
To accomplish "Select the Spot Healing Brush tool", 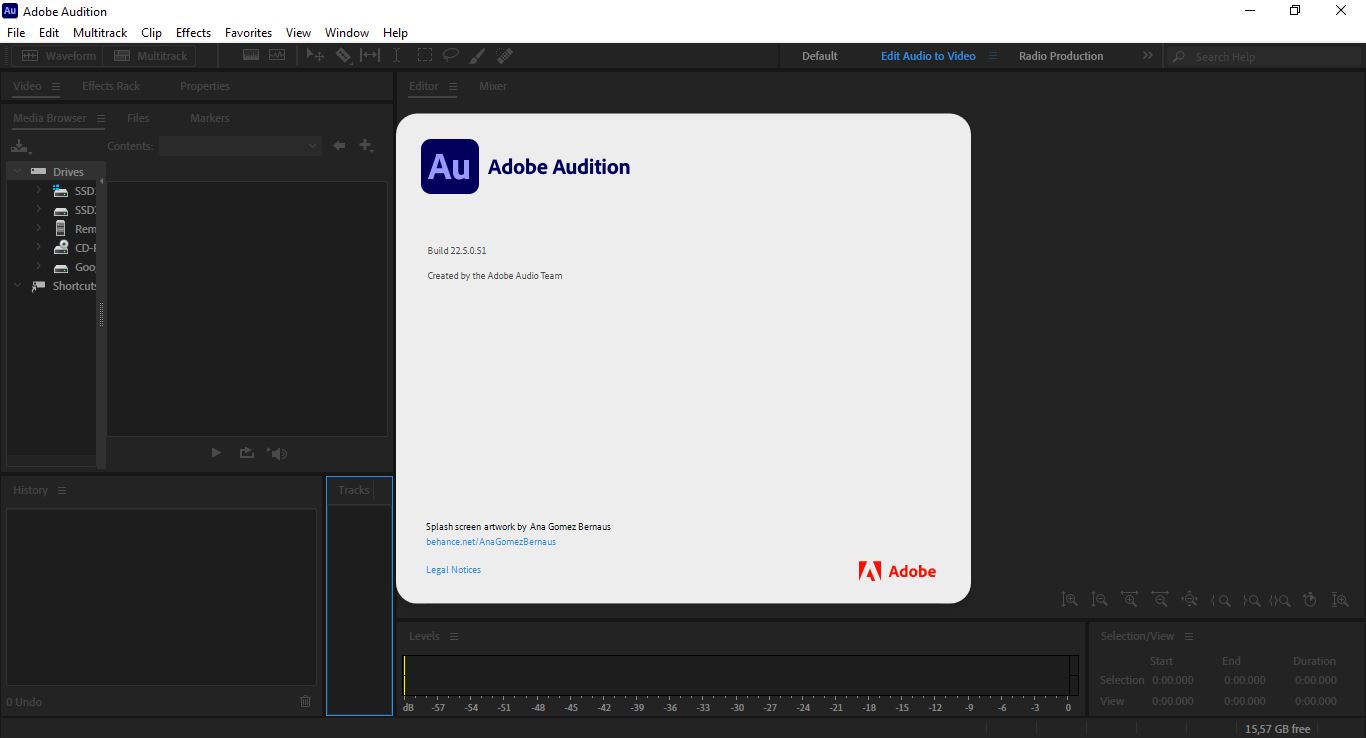I will pos(505,56).
